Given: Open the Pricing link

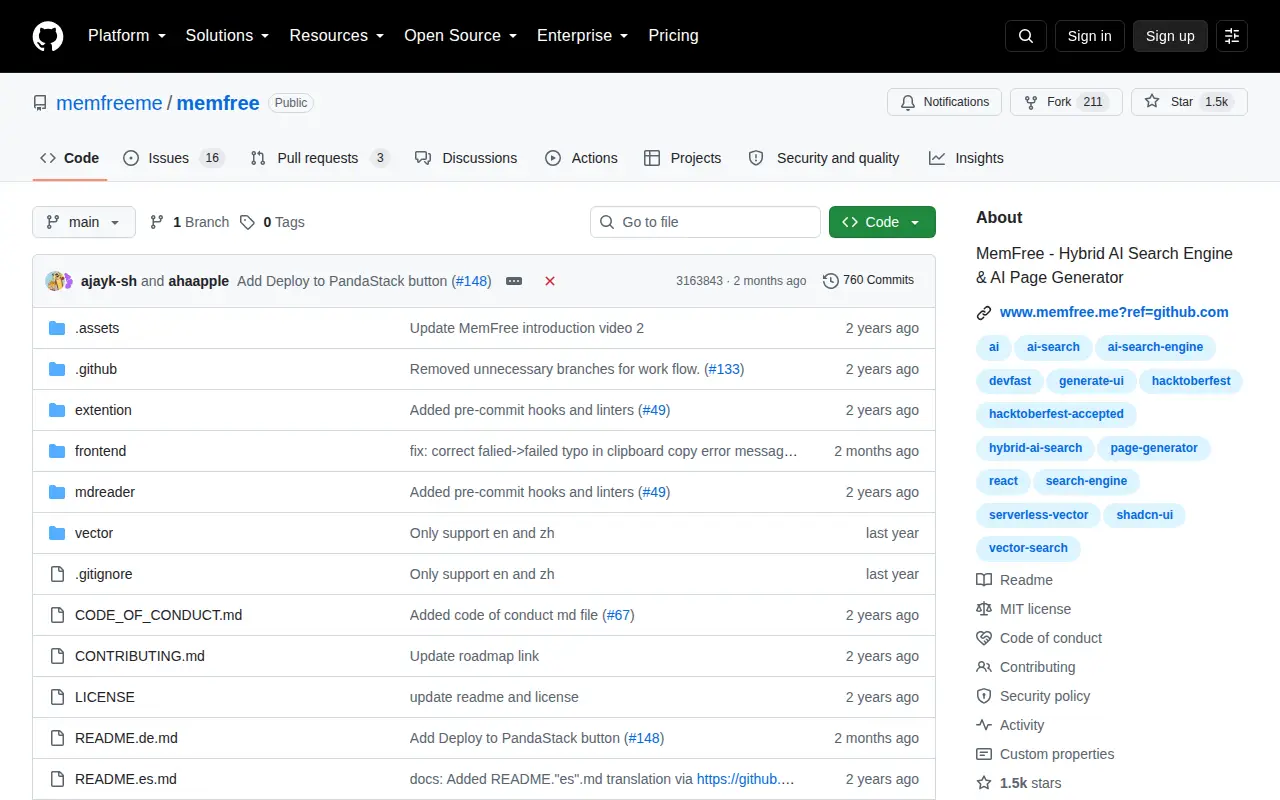Looking at the screenshot, I should pyautogui.click(x=673, y=36).
